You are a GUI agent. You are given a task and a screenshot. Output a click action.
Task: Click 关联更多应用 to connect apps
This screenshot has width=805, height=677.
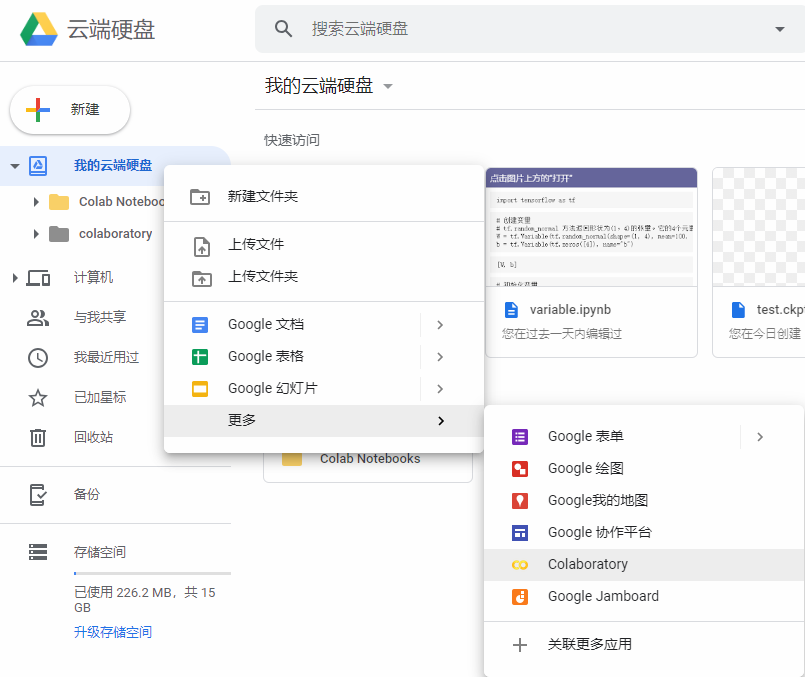(644, 645)
